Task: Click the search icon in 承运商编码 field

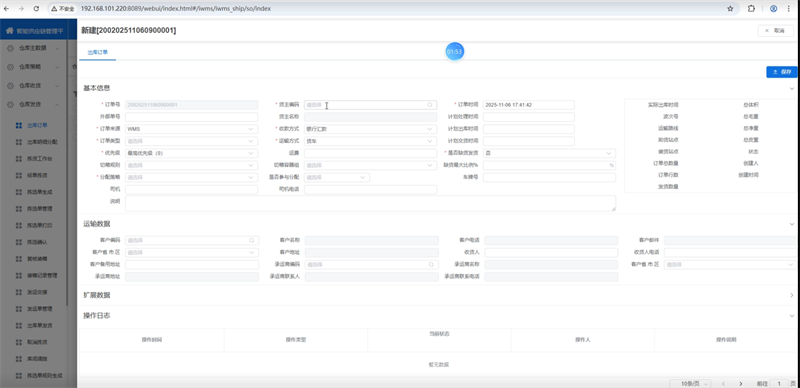Action: [431, 264]
